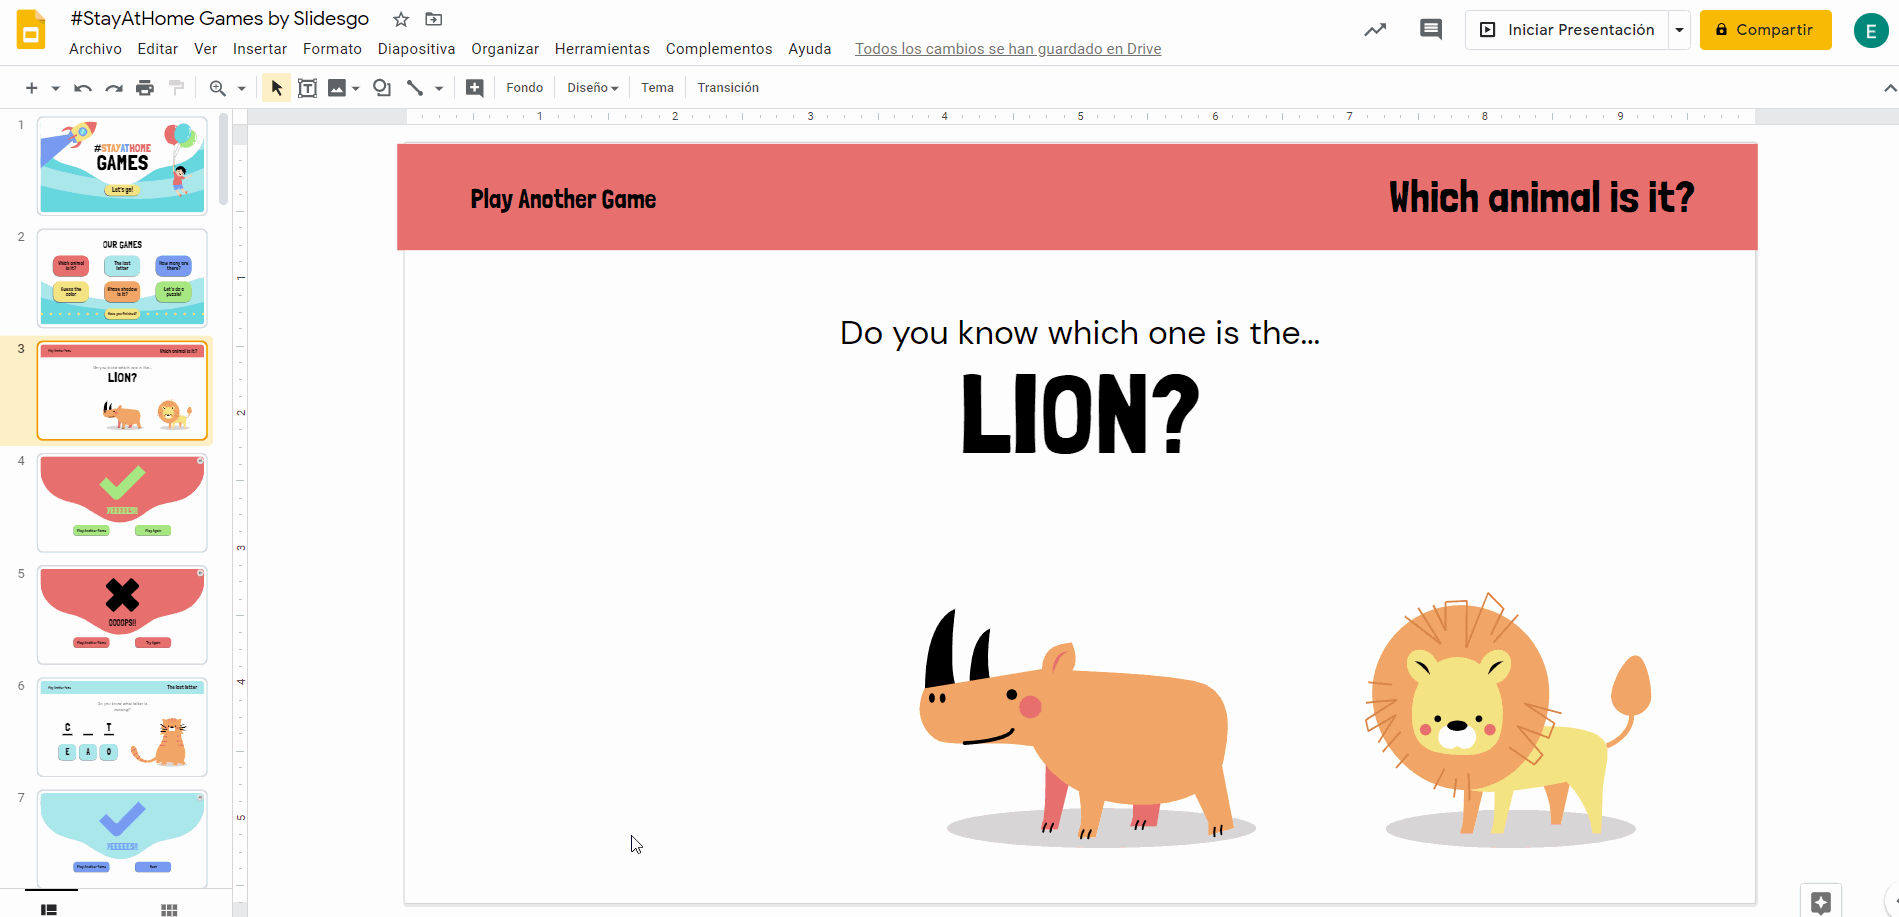Open the Archivo menu
Screen dimensions: 1899x917
tap(95, 49)
